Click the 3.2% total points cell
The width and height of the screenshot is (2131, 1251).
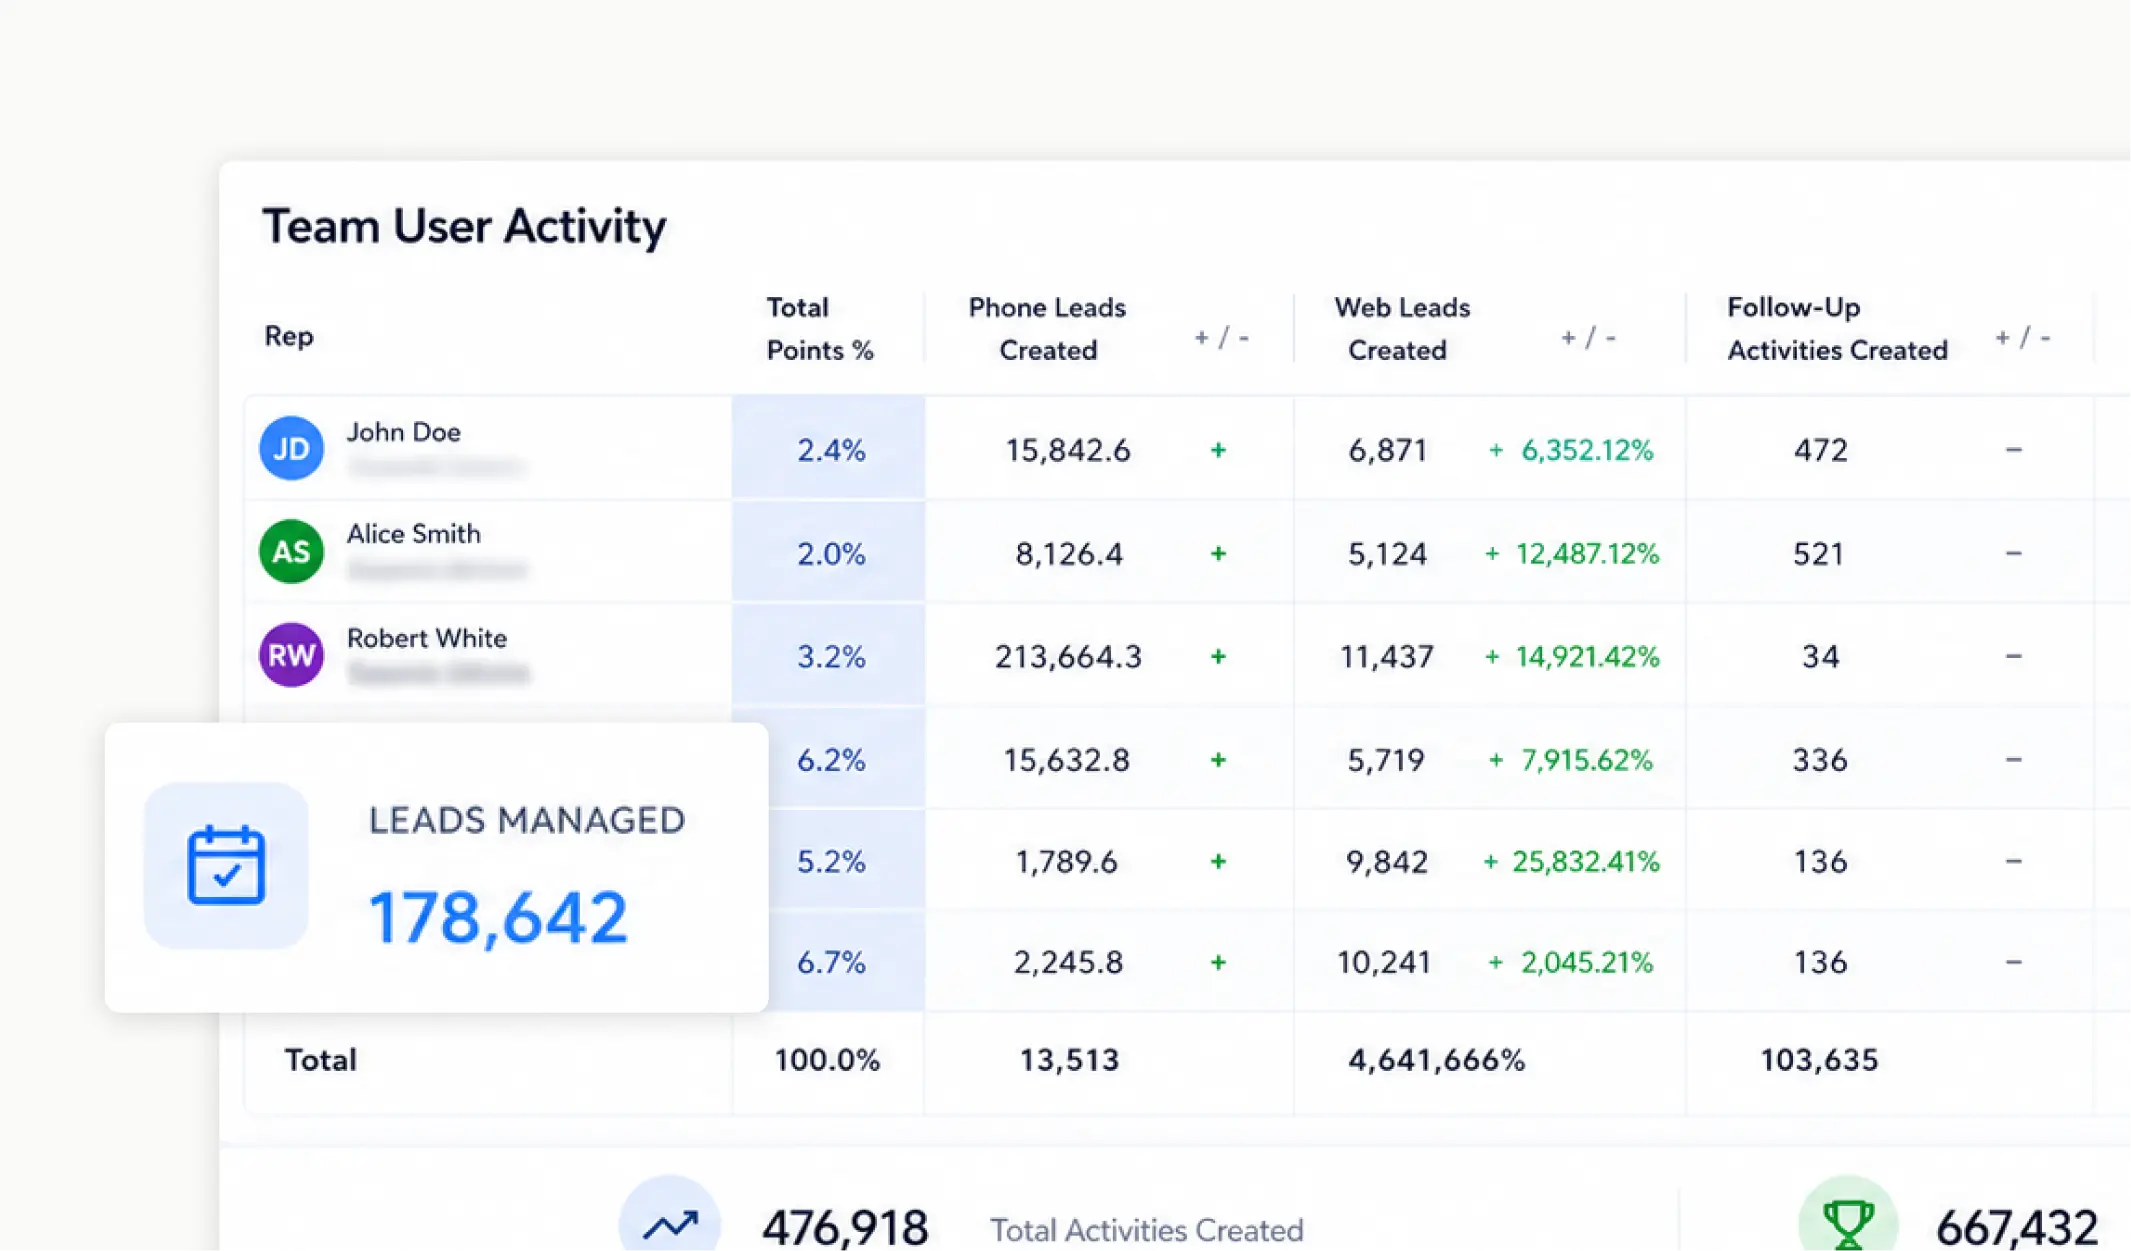click(x=830, y=656)
